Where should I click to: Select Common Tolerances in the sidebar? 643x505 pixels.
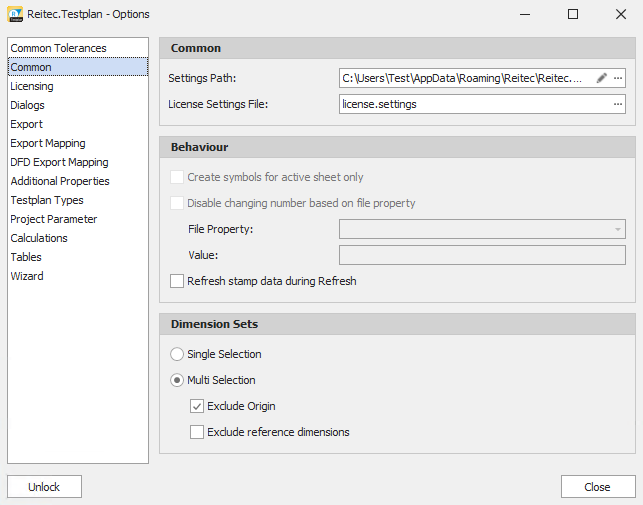[58, 48]
